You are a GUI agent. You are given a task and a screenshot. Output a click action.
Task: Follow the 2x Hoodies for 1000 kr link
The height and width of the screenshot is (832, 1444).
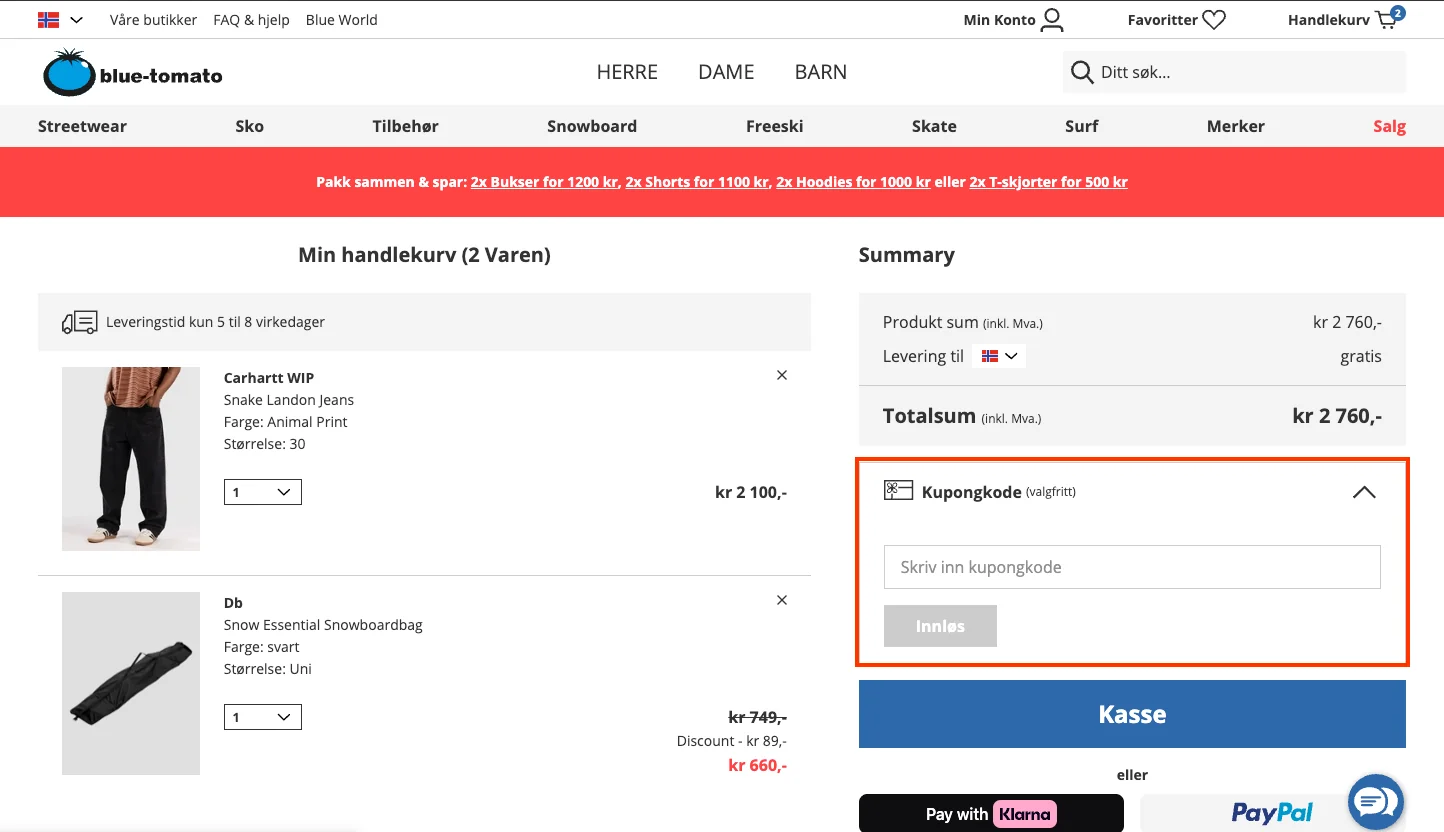[x=853, y=182]
